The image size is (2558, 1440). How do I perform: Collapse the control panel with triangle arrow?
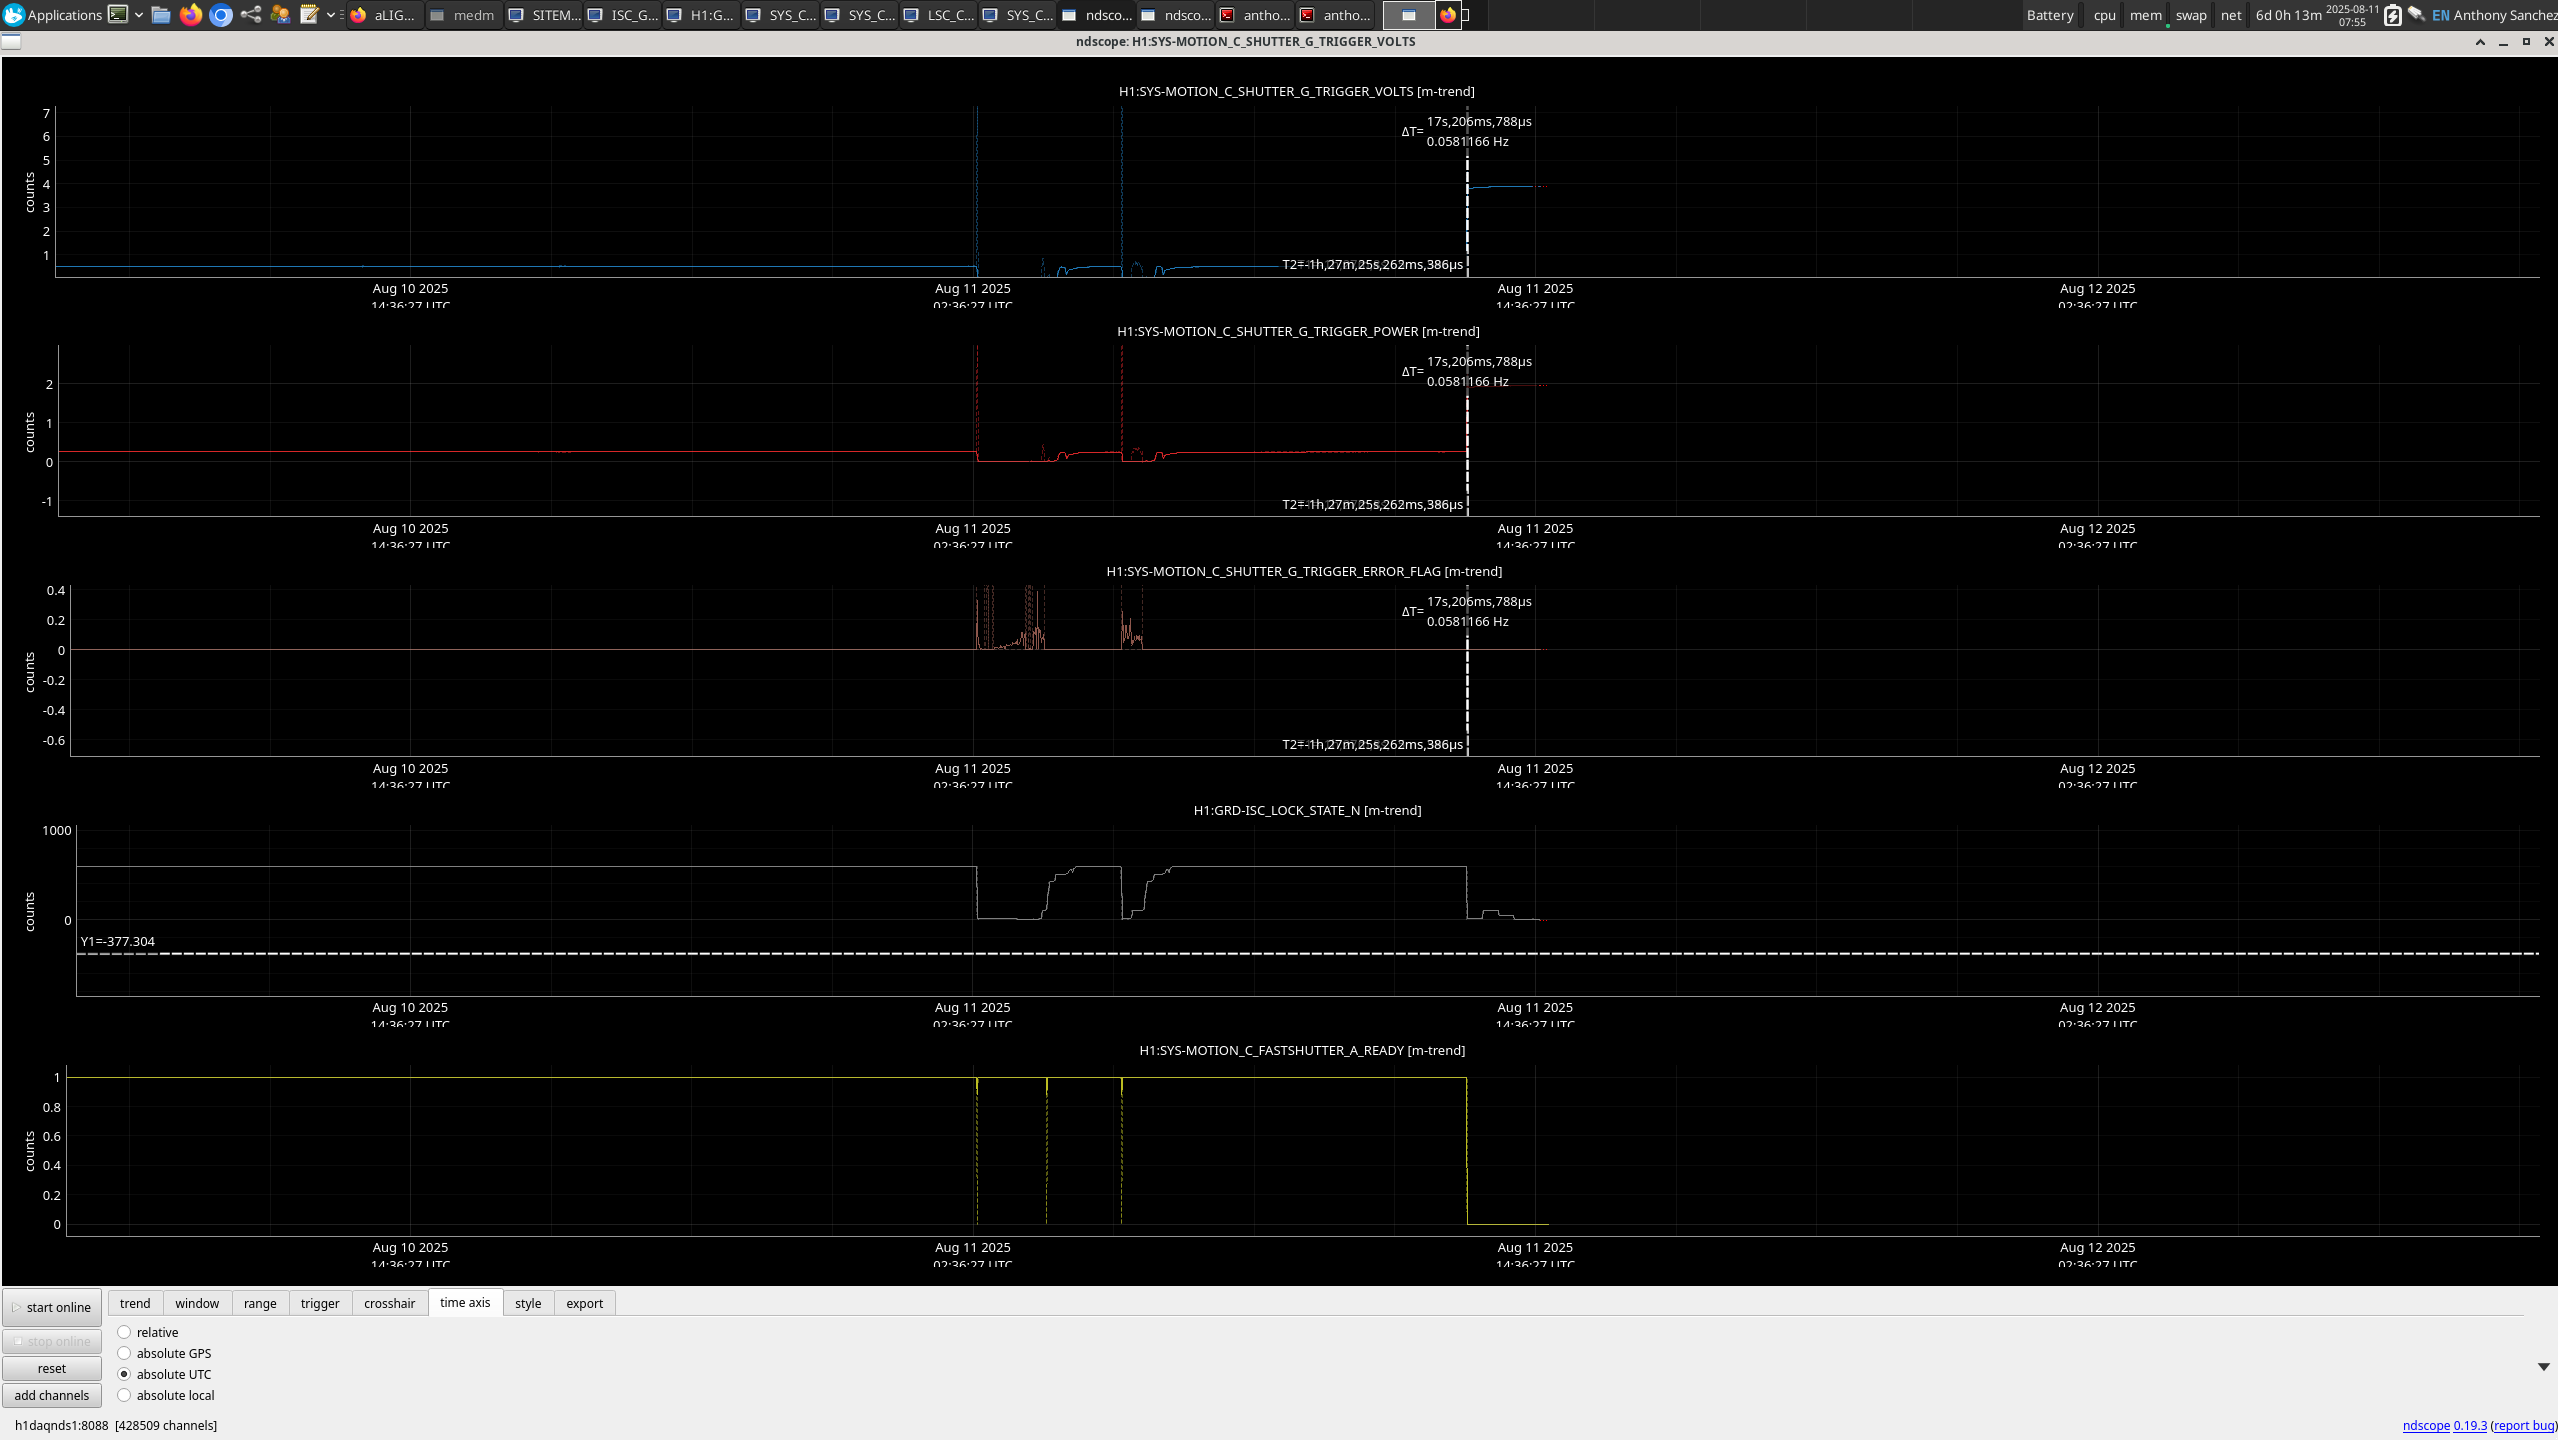click(x=2543, y=1367)
